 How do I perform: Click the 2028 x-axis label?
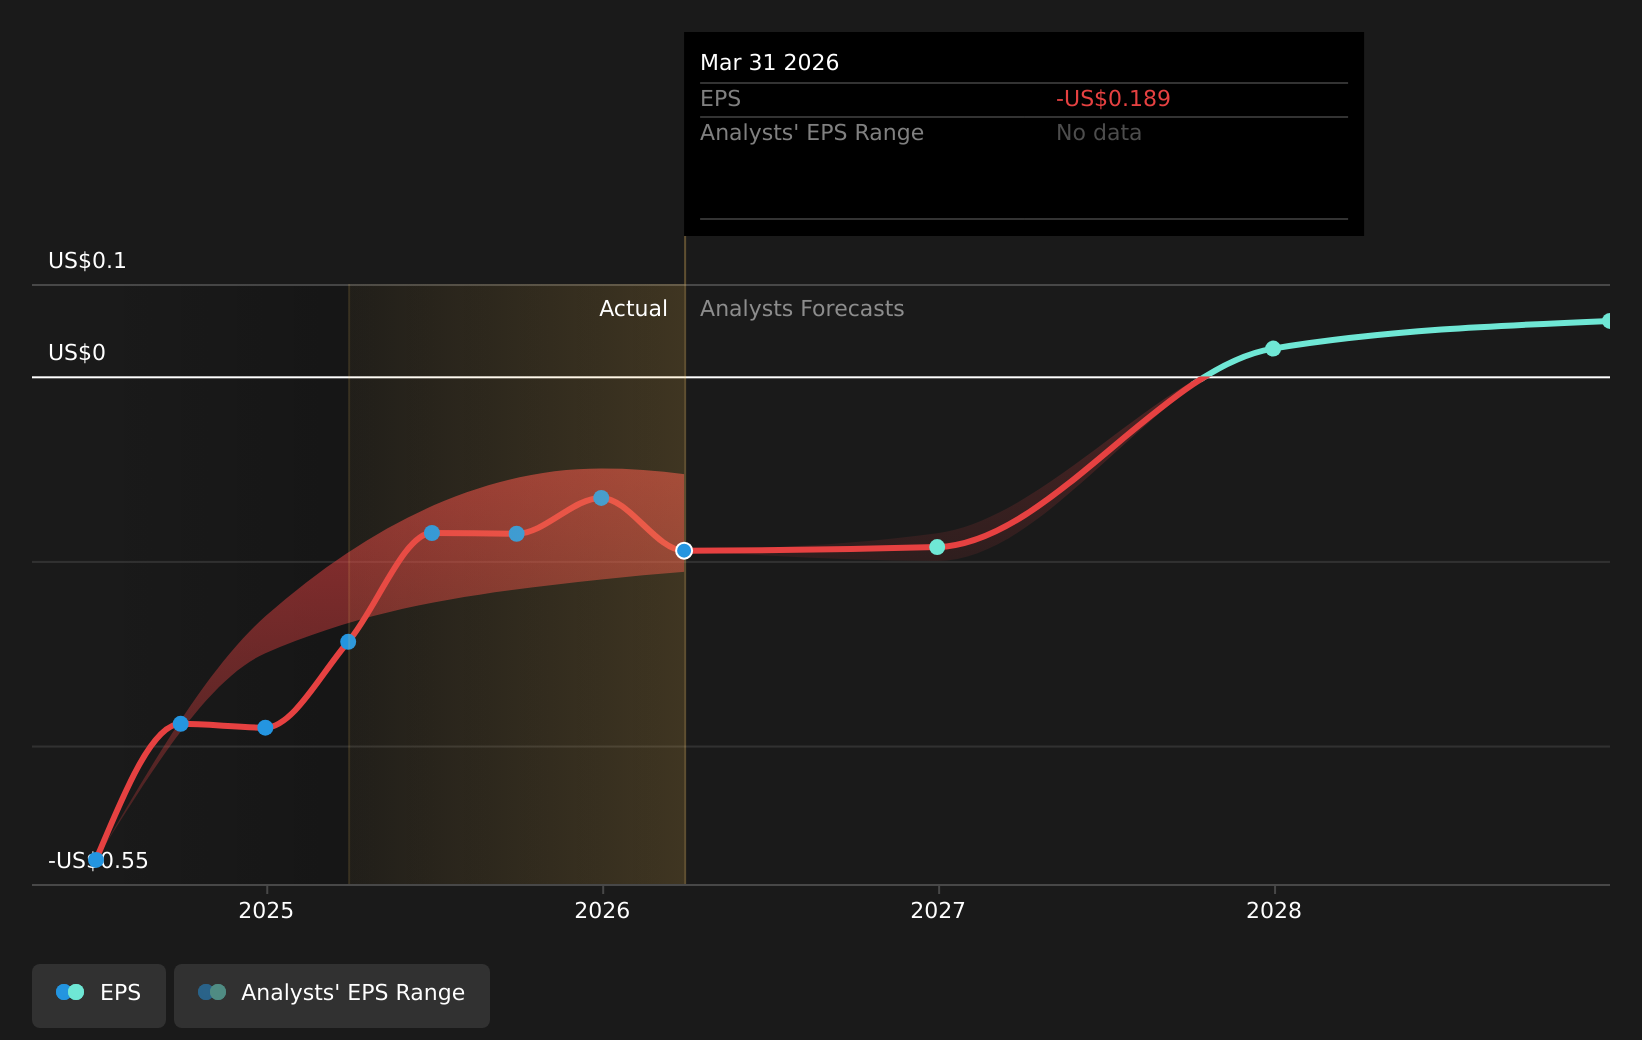pos(1274,910)
